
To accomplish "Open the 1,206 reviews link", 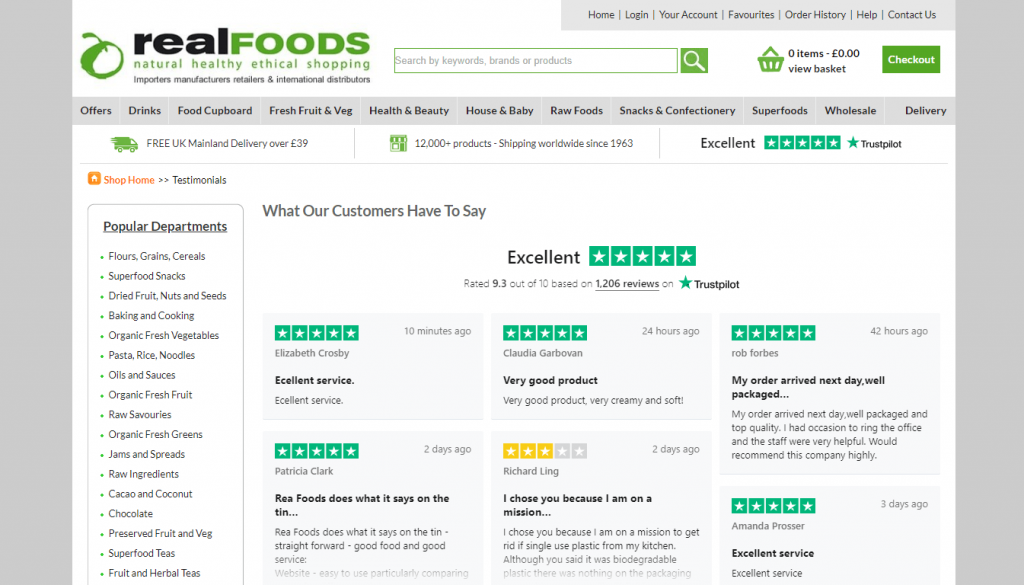I will pos(628,284).
